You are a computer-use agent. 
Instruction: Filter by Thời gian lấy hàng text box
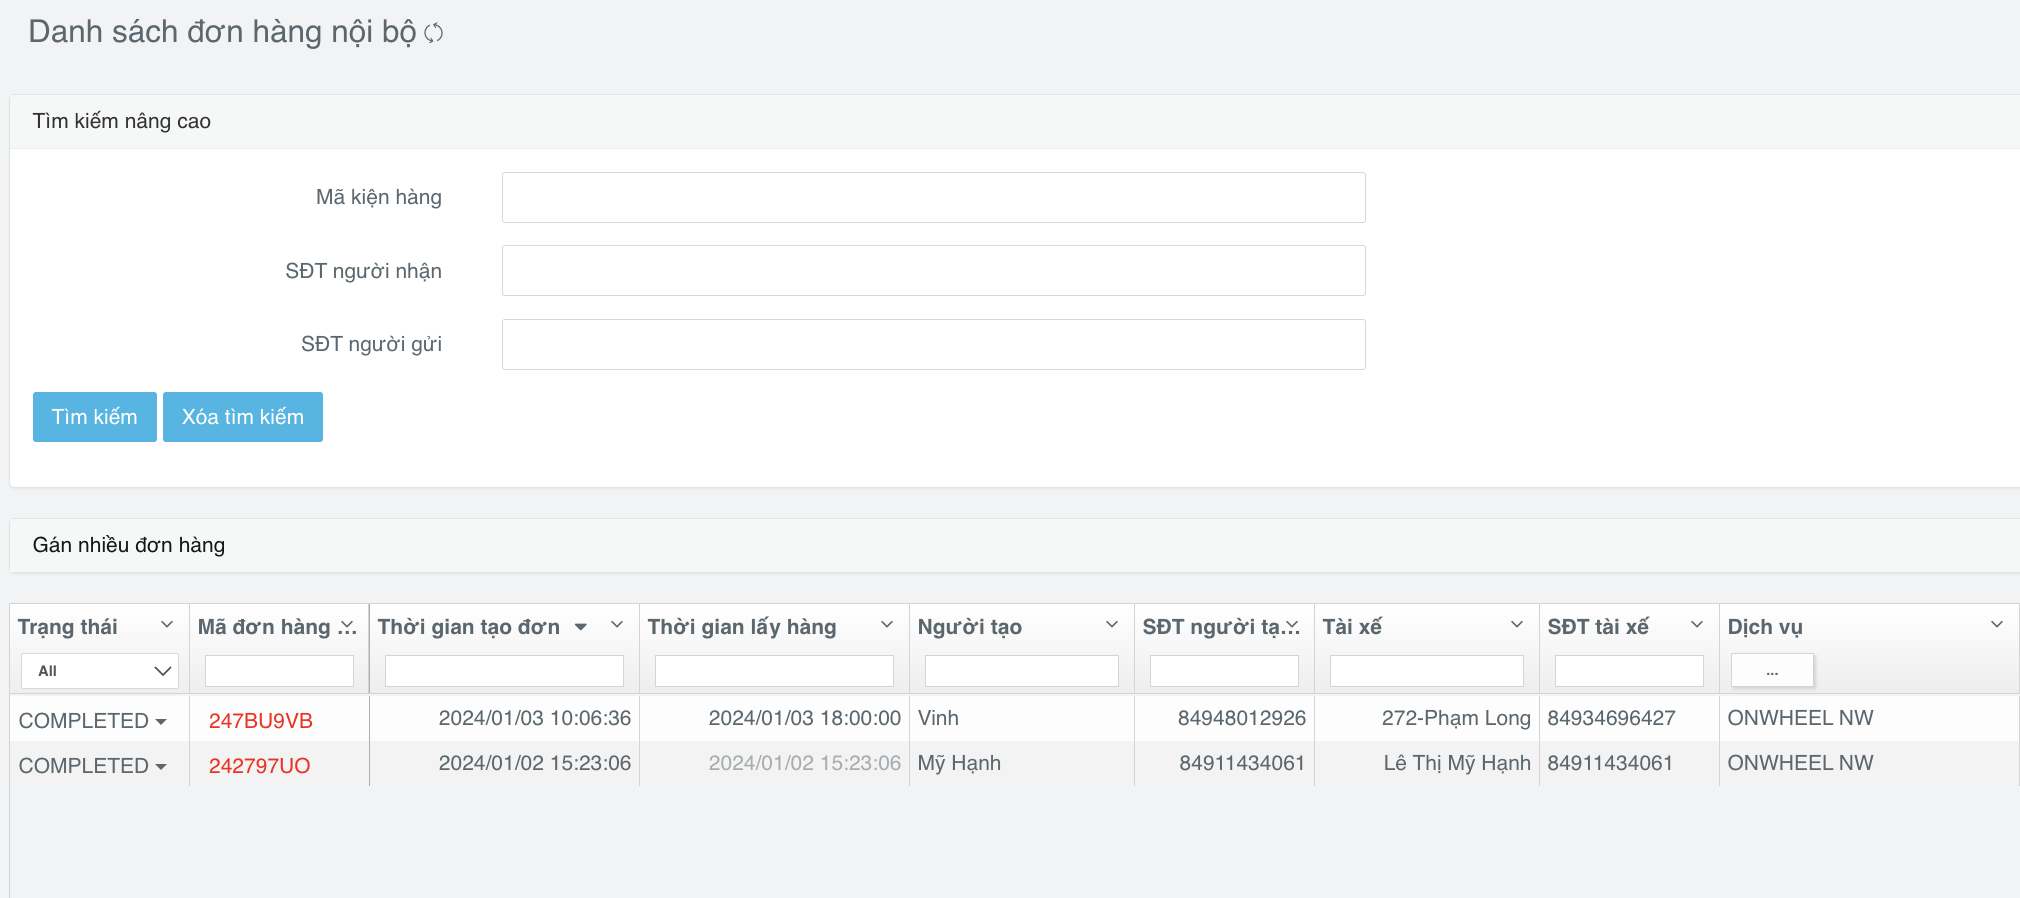point(774,671)
